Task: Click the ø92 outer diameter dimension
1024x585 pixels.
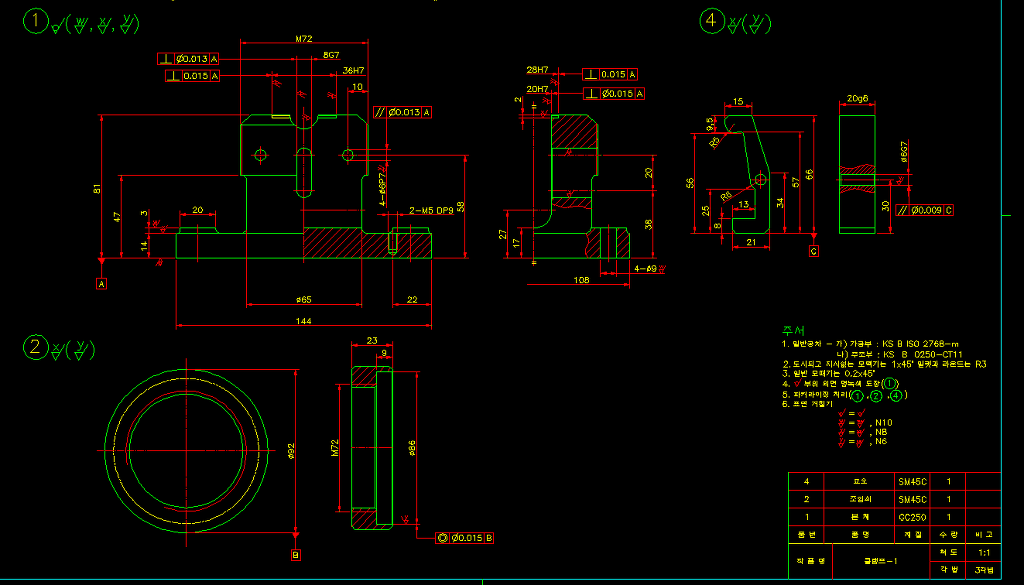Action: (291, 451)
